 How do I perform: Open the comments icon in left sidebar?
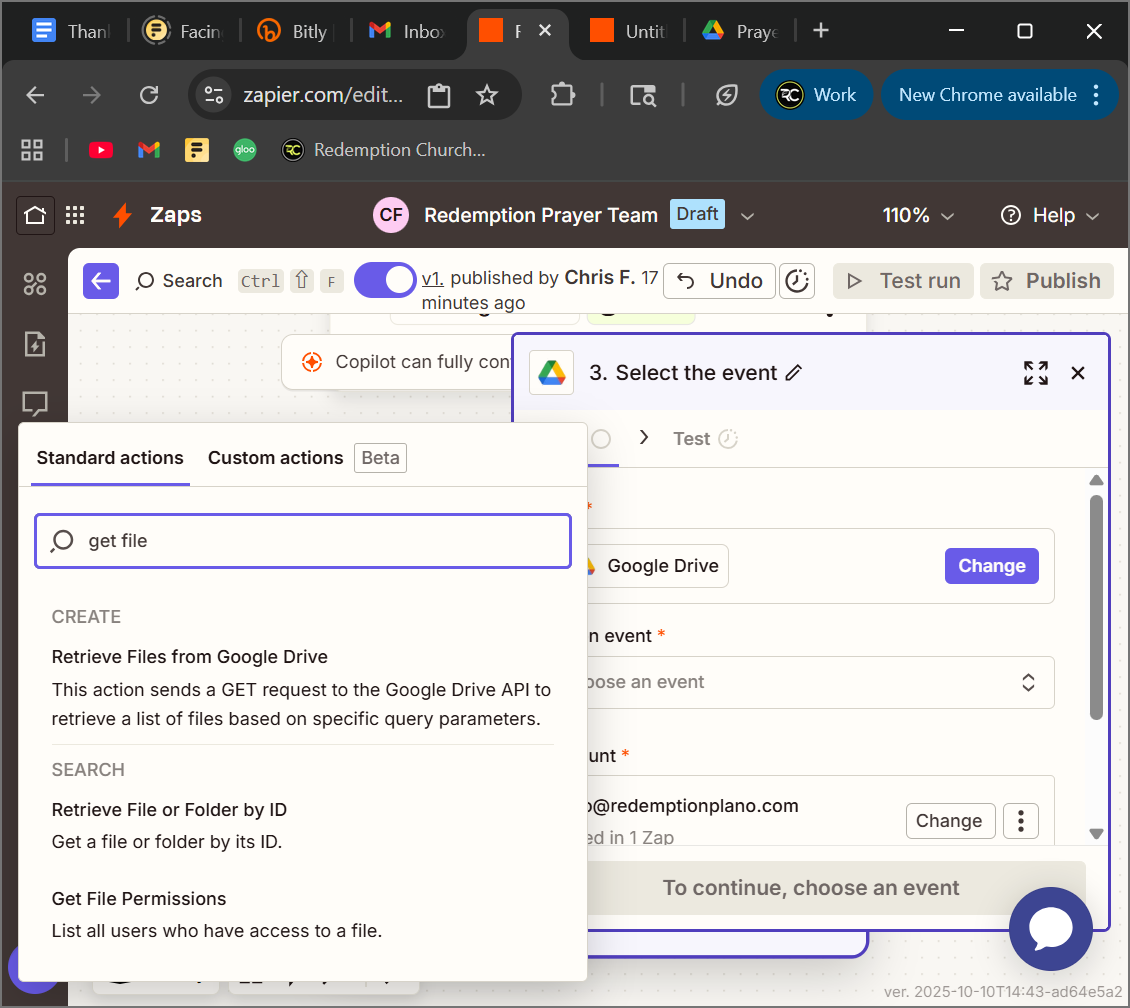pos(35,403)
